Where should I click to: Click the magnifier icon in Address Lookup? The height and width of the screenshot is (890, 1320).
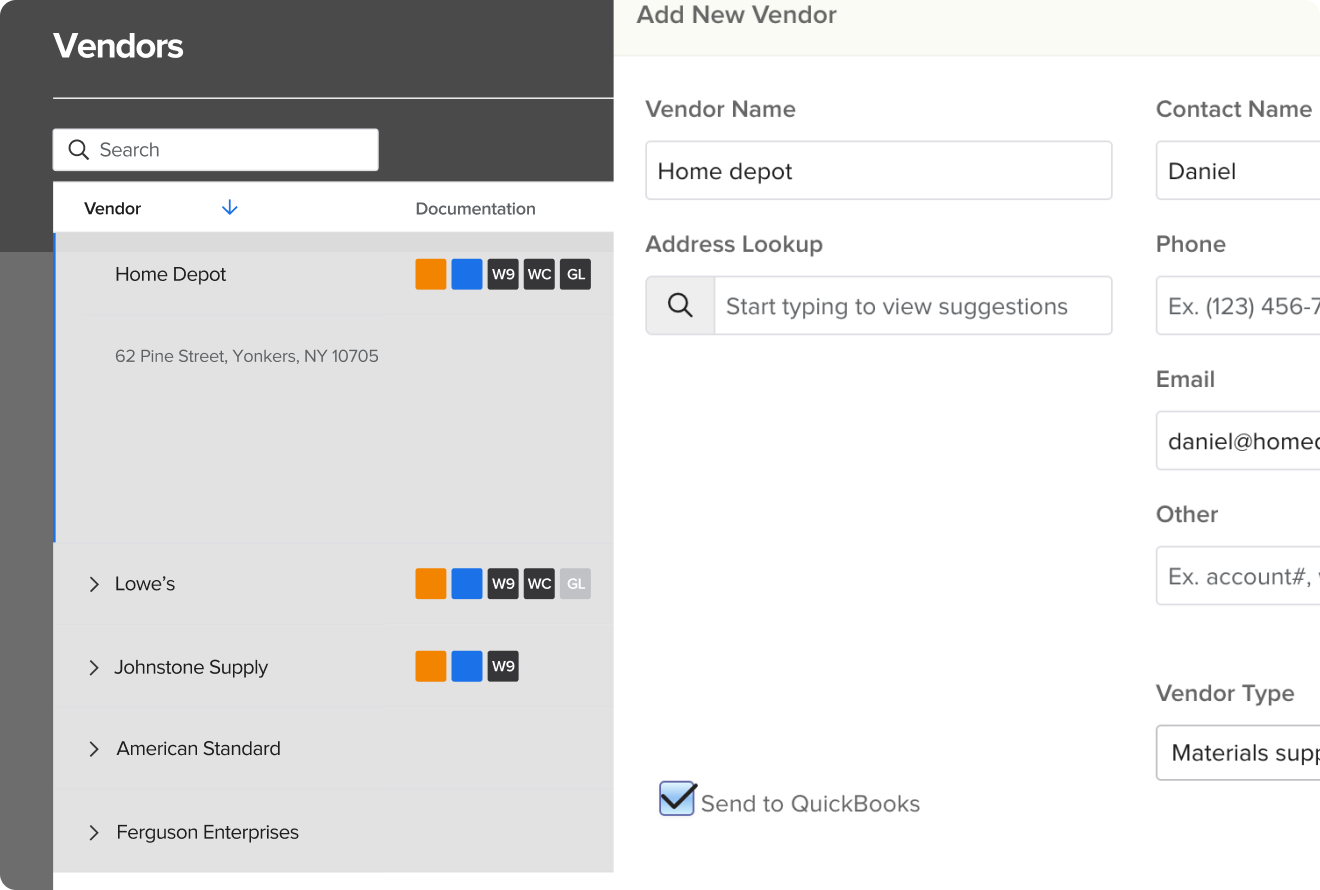pyautogui.click(x=680, y=306)
